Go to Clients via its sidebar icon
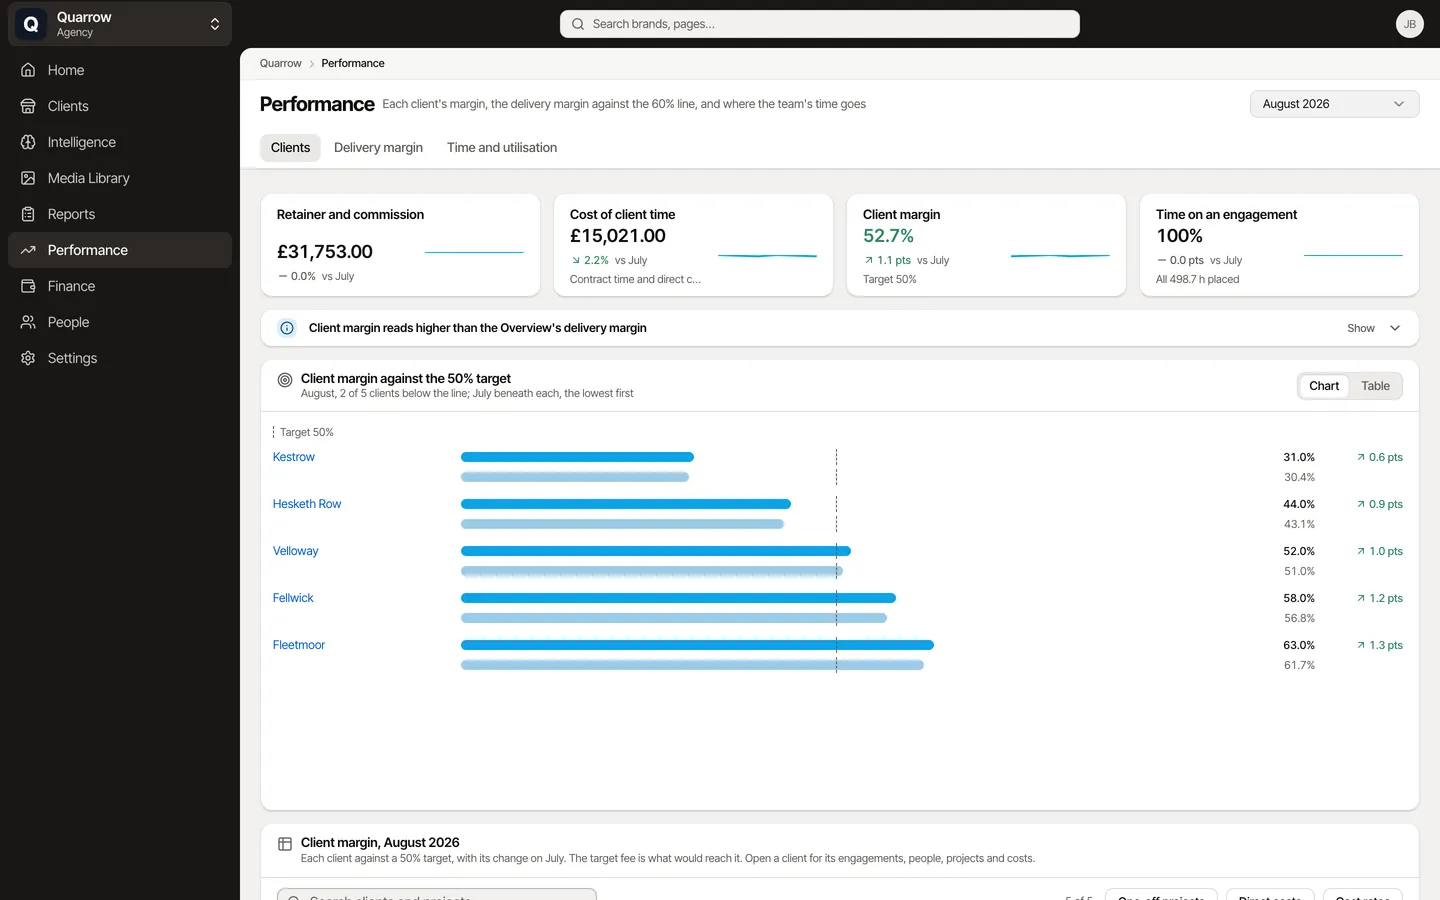Image resolution: width=1440 pixels, height=900 pixels. [x=28, y=106]
